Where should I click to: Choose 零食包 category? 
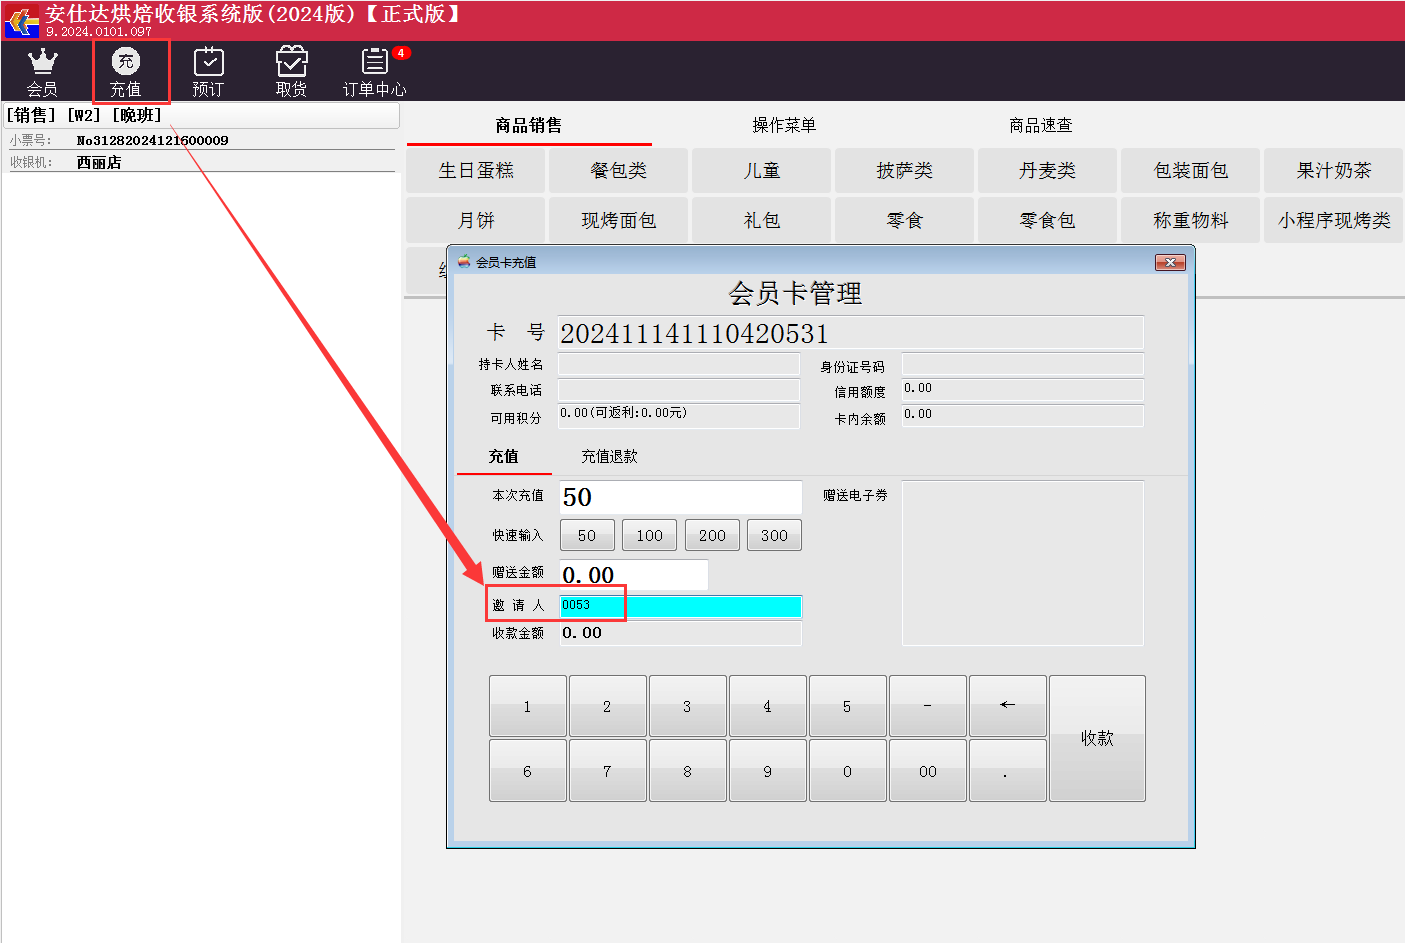(1048, 220)
